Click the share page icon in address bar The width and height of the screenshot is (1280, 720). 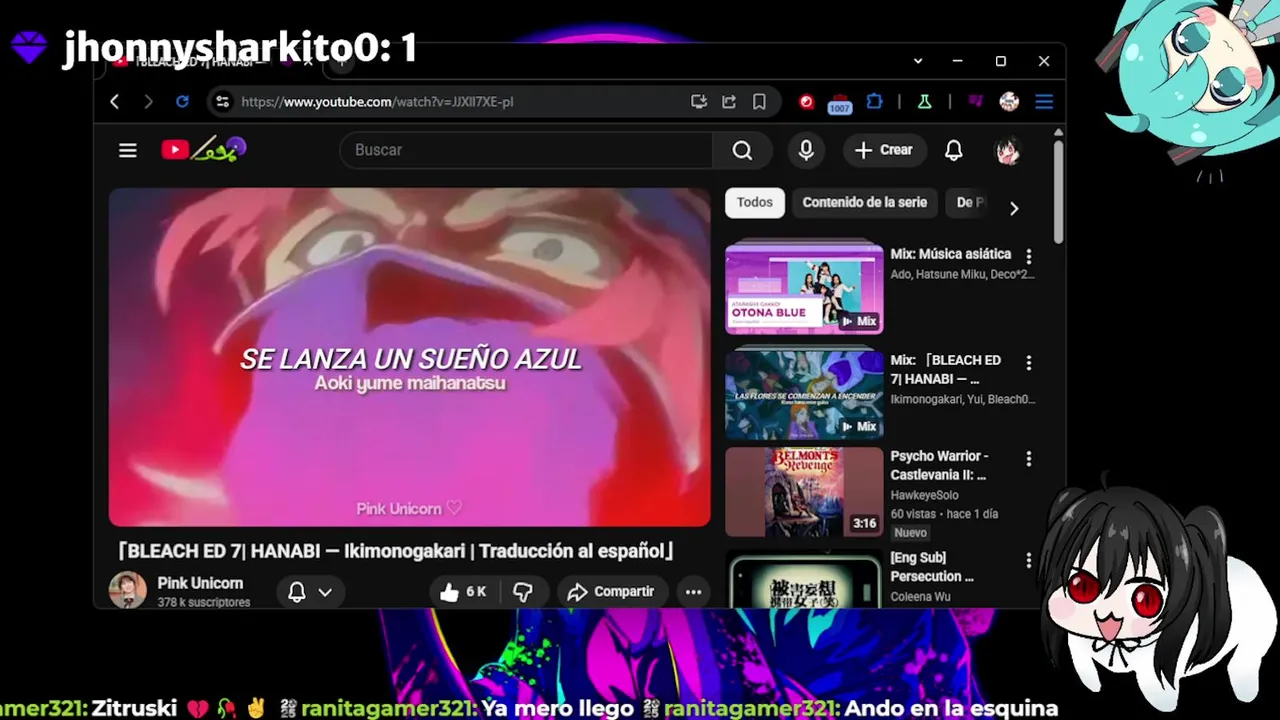point(729,102)
